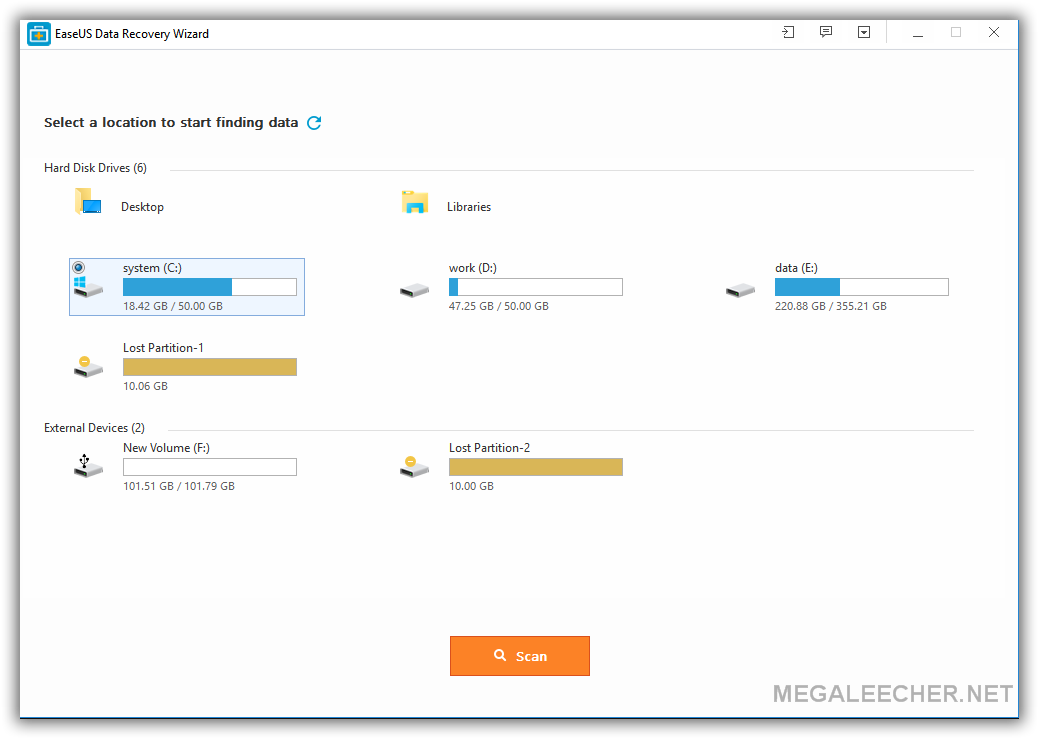This screenshot has width=1039, height=739.
Task: Click the "18.42 GB / 50.00 GB" size text
Action: 173,306
